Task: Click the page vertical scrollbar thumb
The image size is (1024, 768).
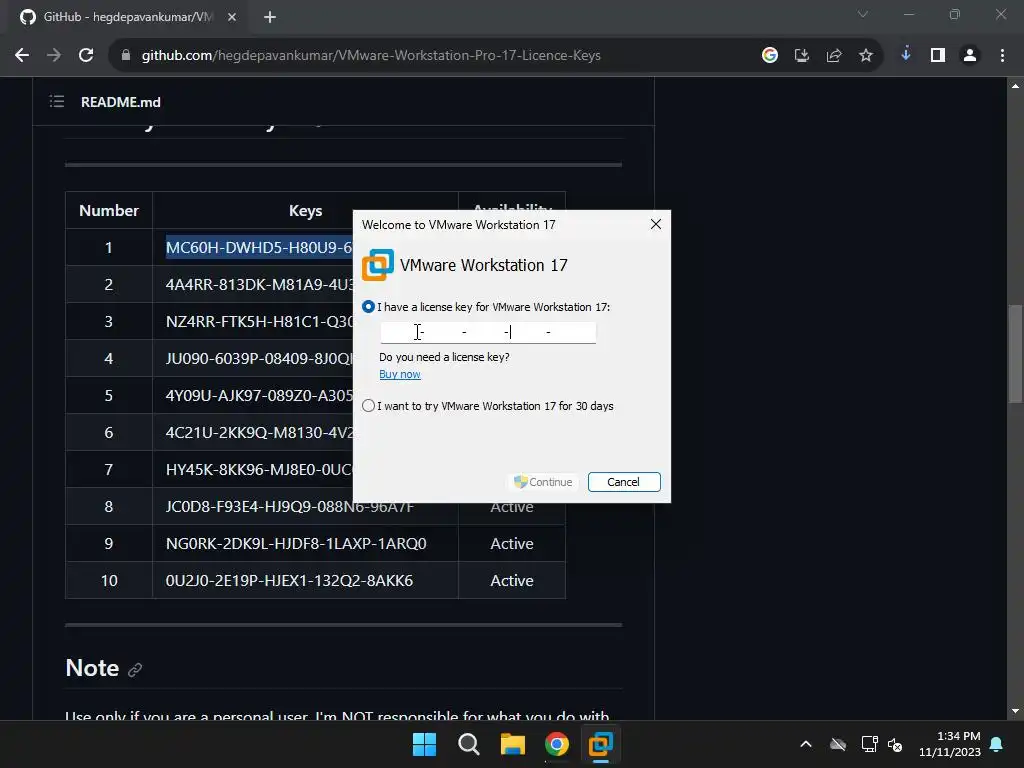Action: coord(1014,354)
